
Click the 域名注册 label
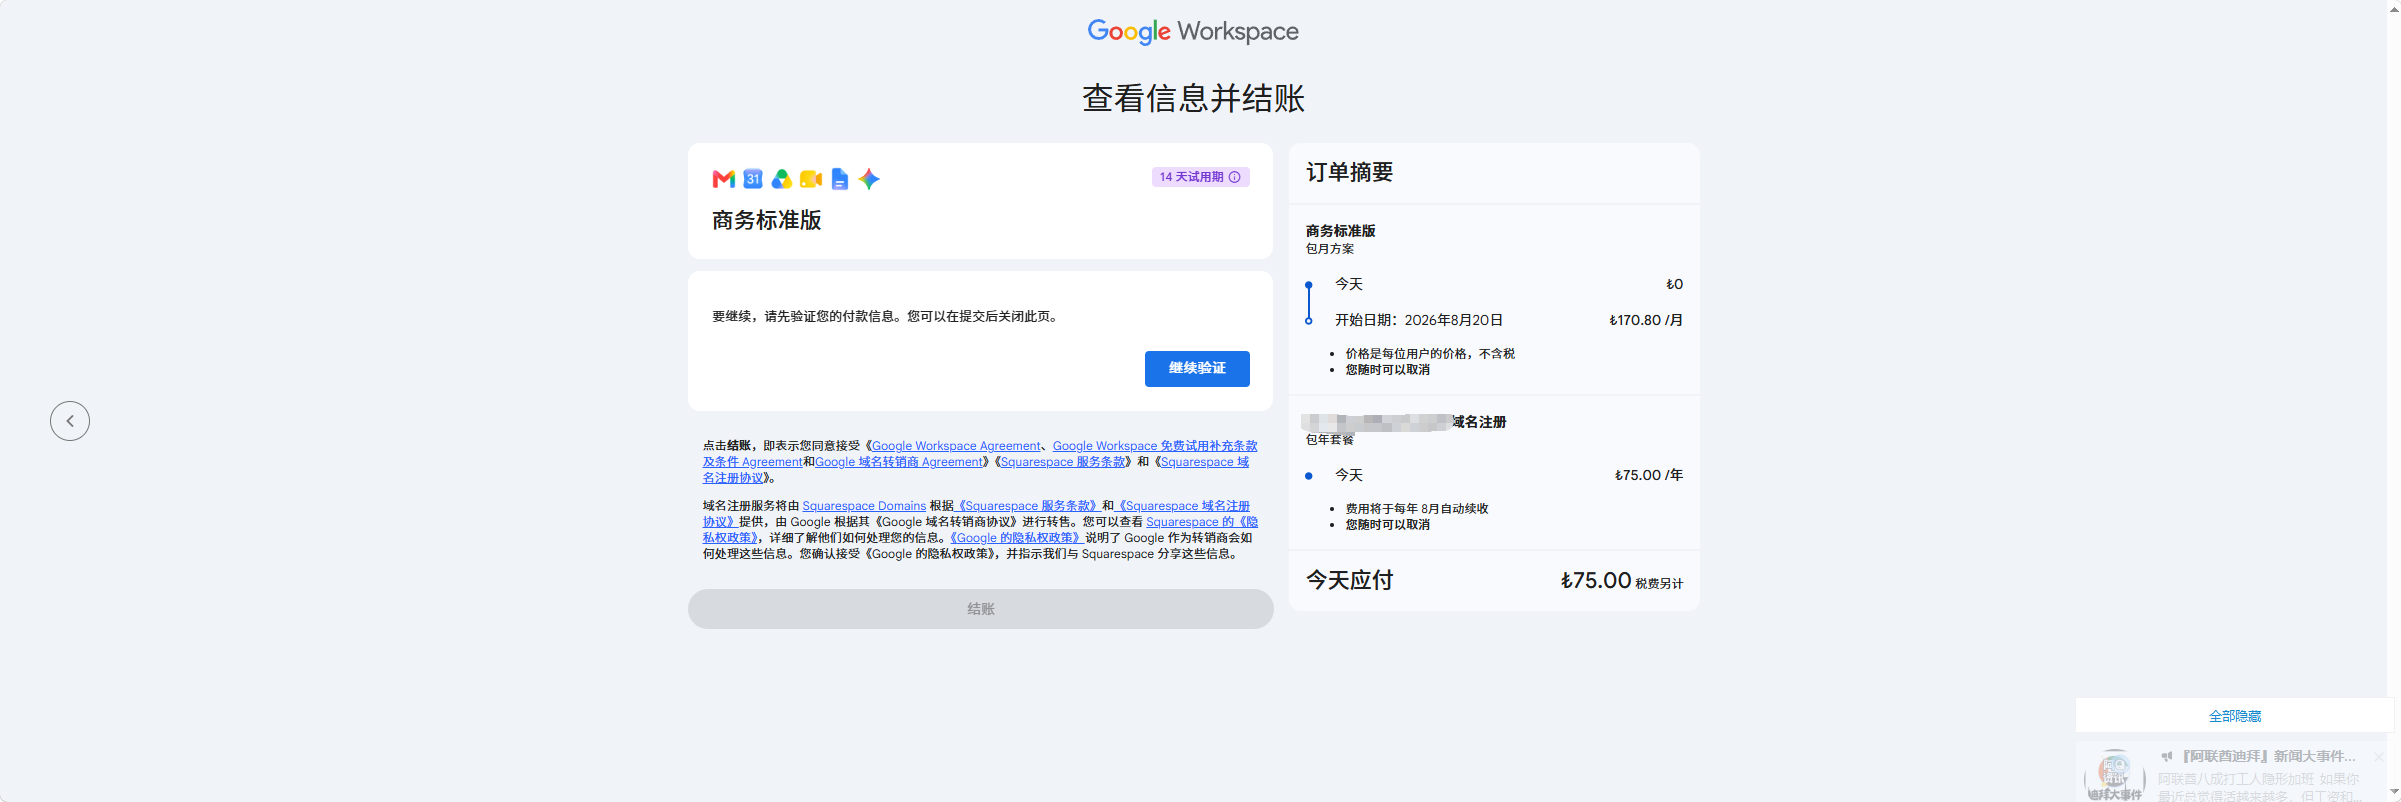pos(1479,422)
